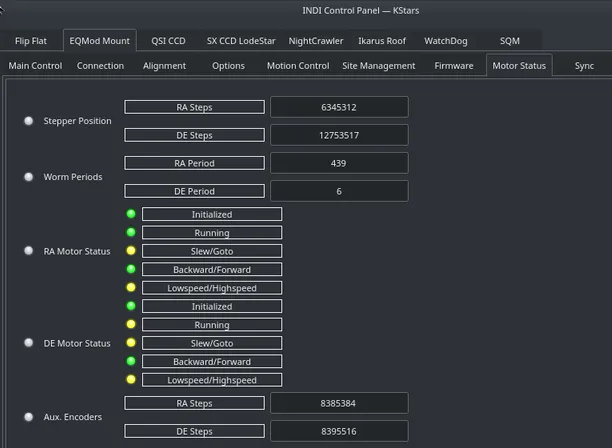The image size is (612, 448).
Task: Open the Ikarus Roof tab
Action: coord(382,41)
